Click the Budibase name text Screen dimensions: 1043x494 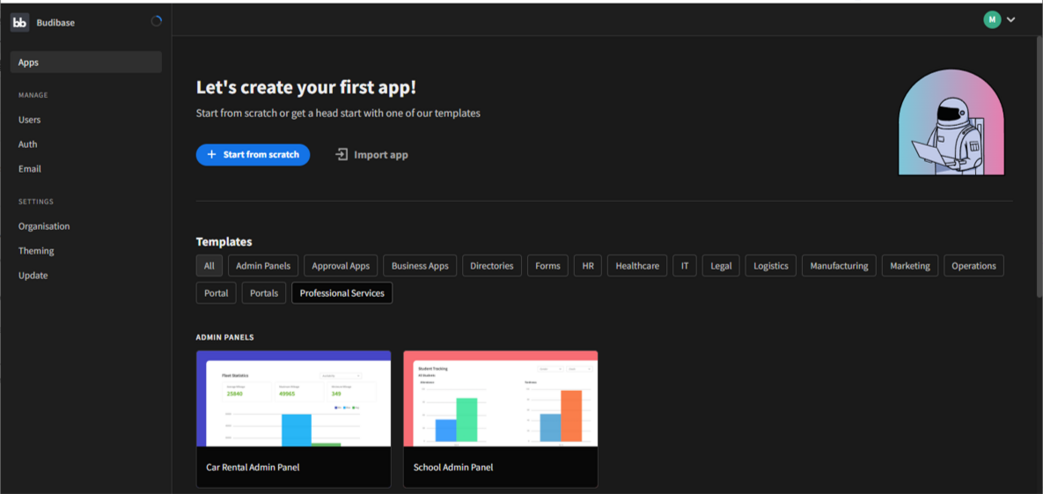click(55, 23)
